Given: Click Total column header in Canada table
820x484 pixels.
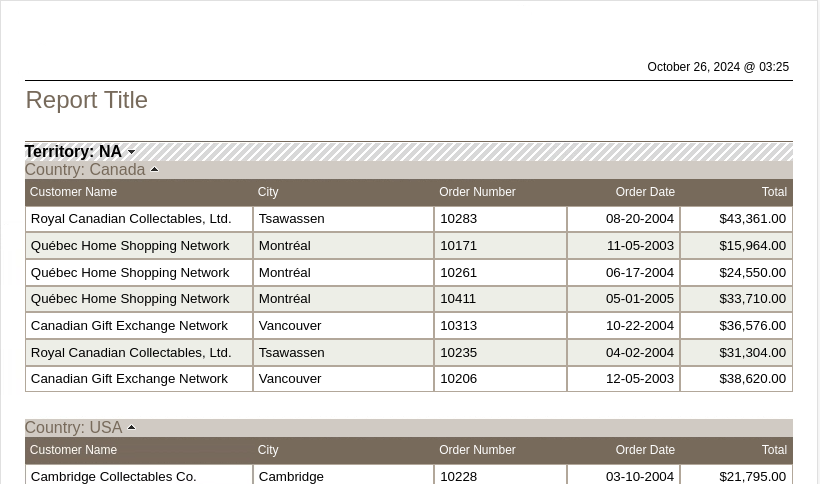Looking at the screenshot, I should [x=774, y=192].
